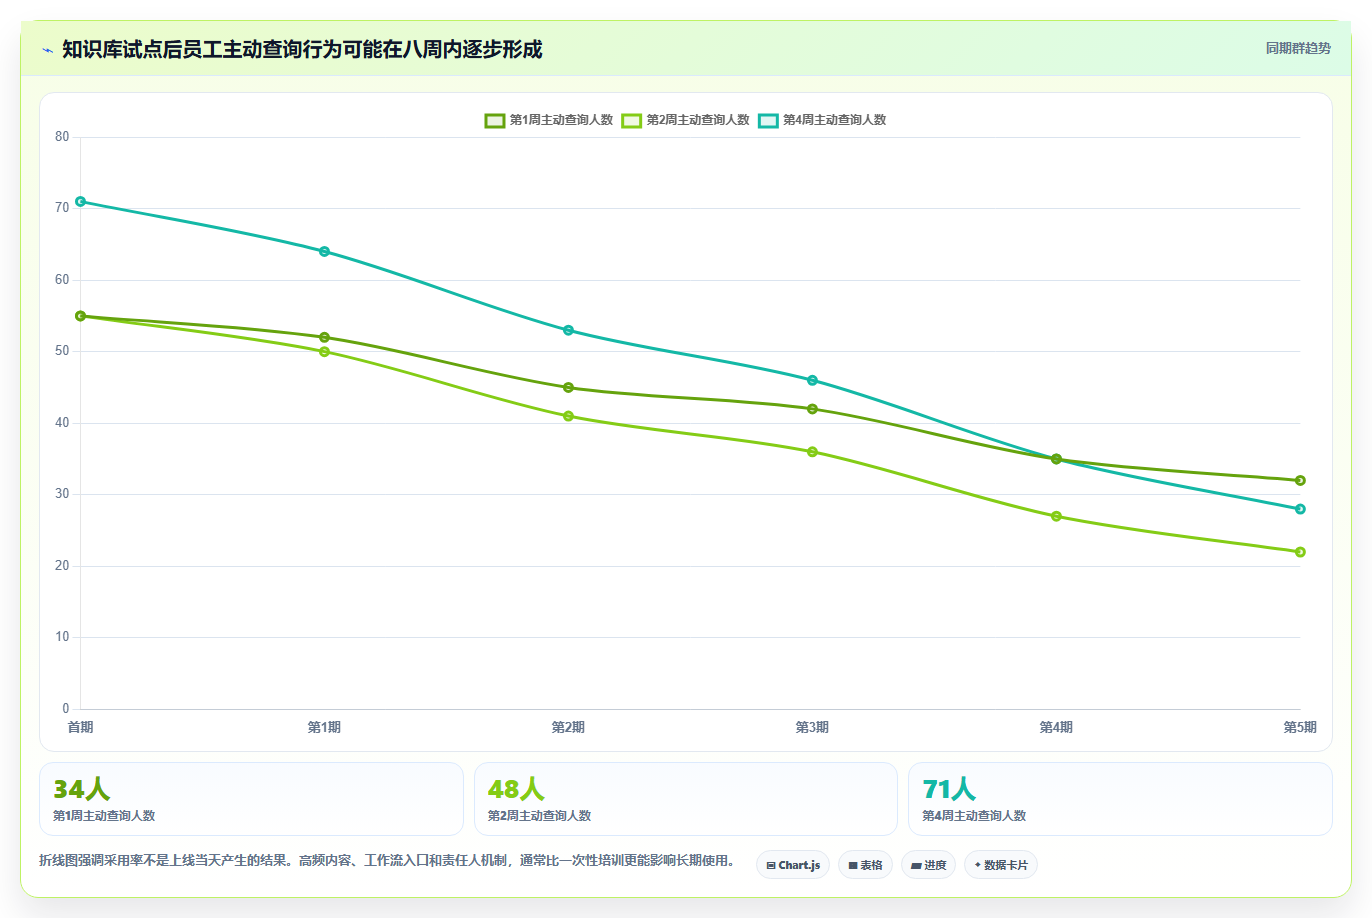Click the lightning icon beside the chart title

47,50
